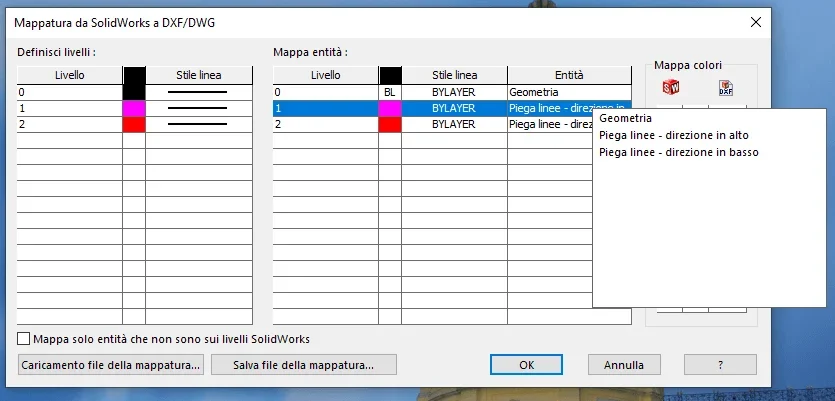Image resolution: width=835 pixels, height=401 pixels.
Task: Click entity cell in Mappa entità row 2
Action: point(550,124)
